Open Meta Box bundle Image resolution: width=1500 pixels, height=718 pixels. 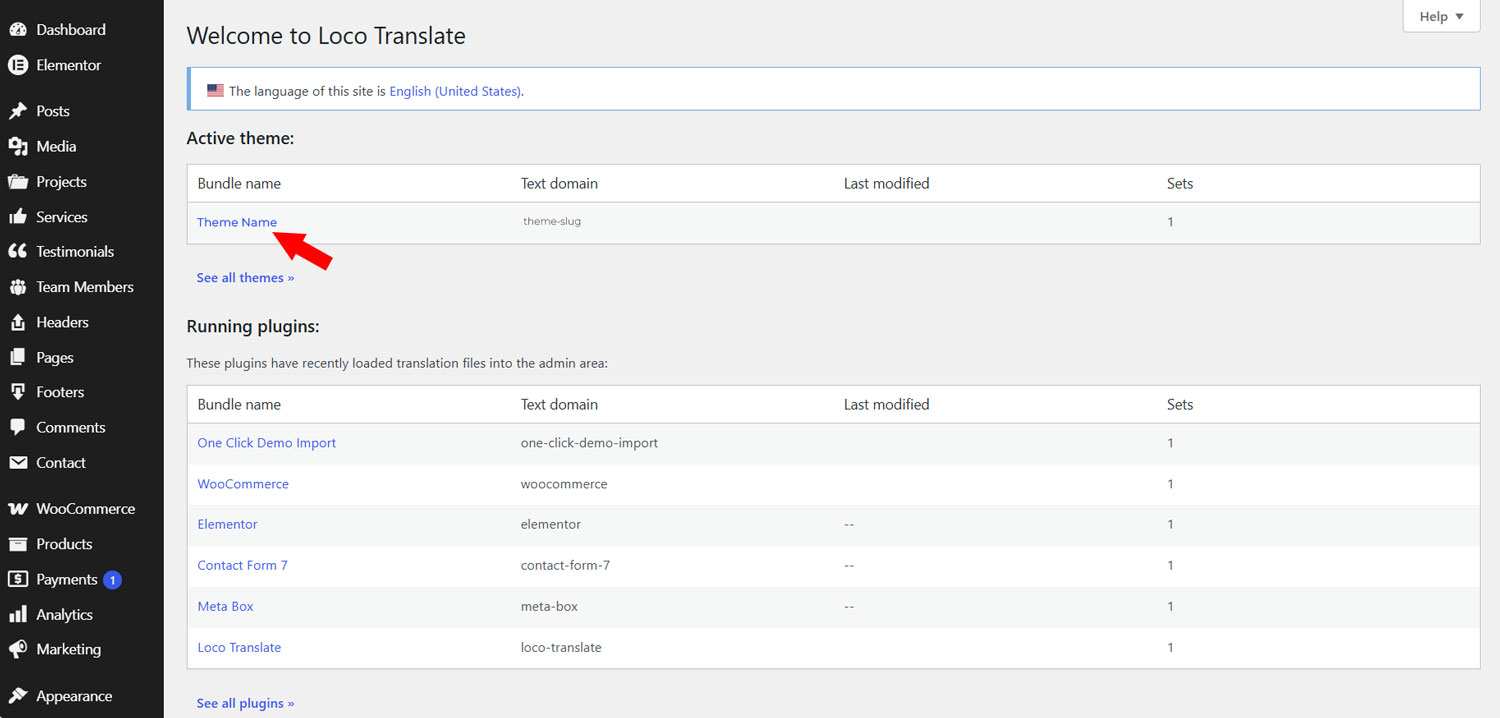225,606
